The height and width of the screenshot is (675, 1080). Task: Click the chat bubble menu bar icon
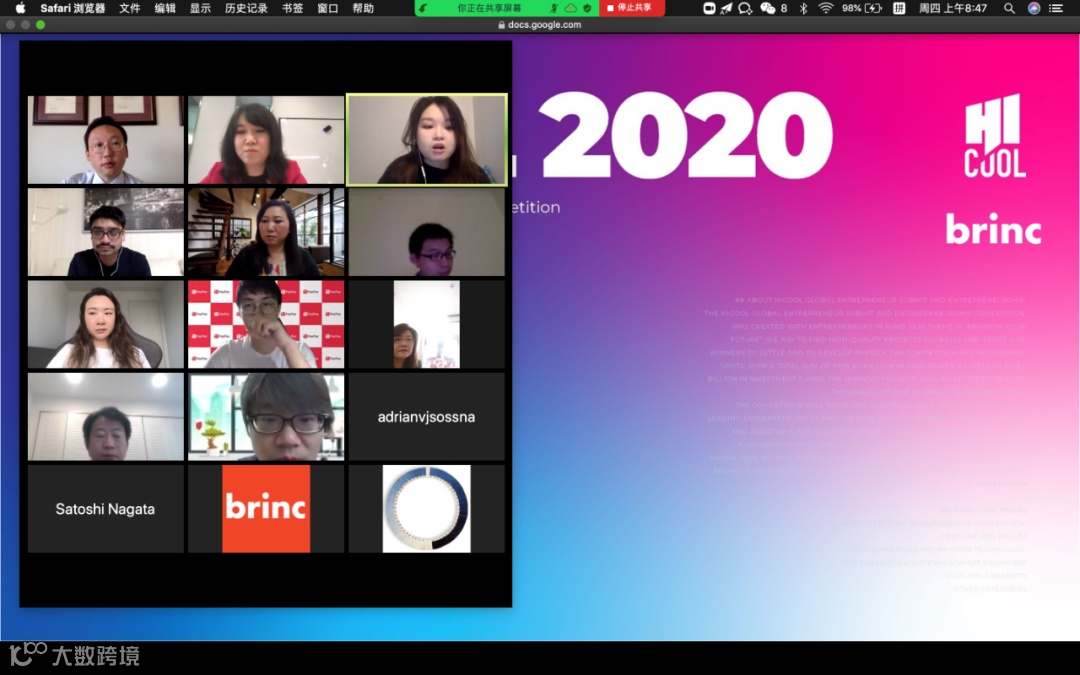[745, 8]
